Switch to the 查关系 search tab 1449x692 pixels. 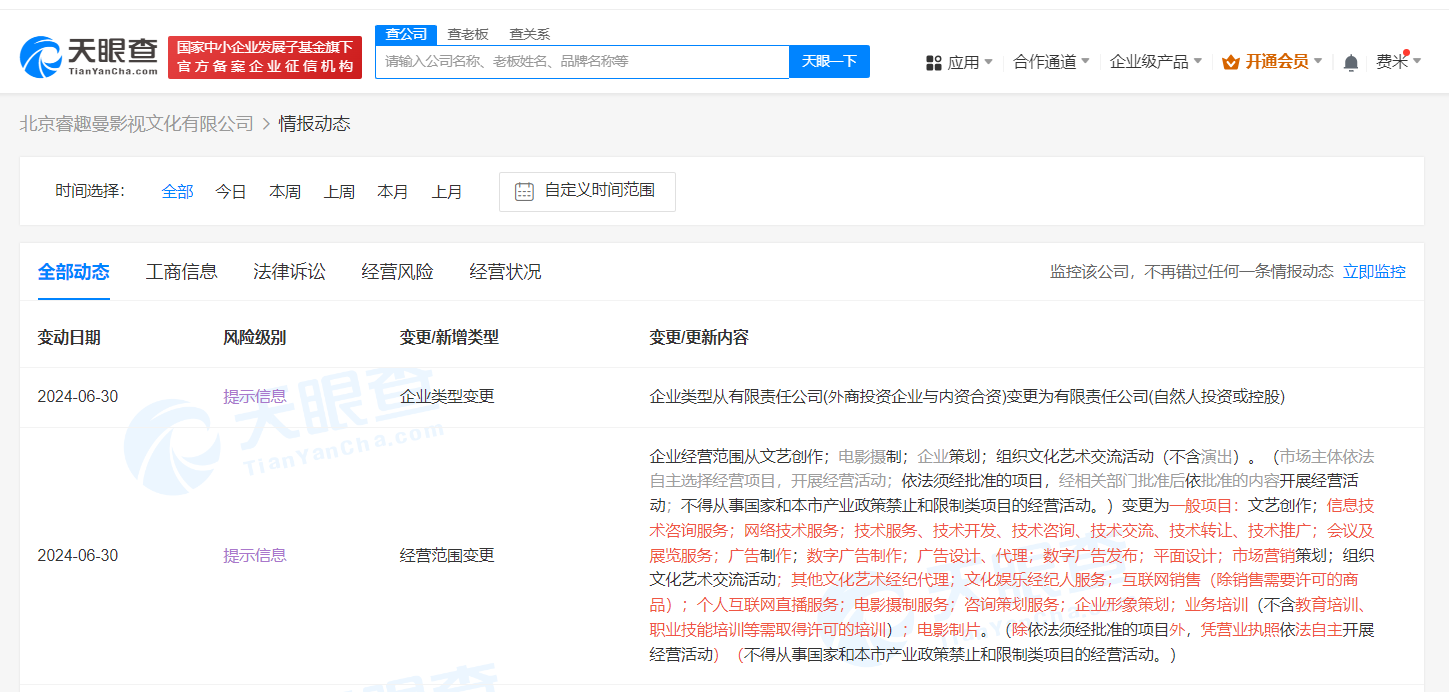pyautogui.click(x=528, y=33)
